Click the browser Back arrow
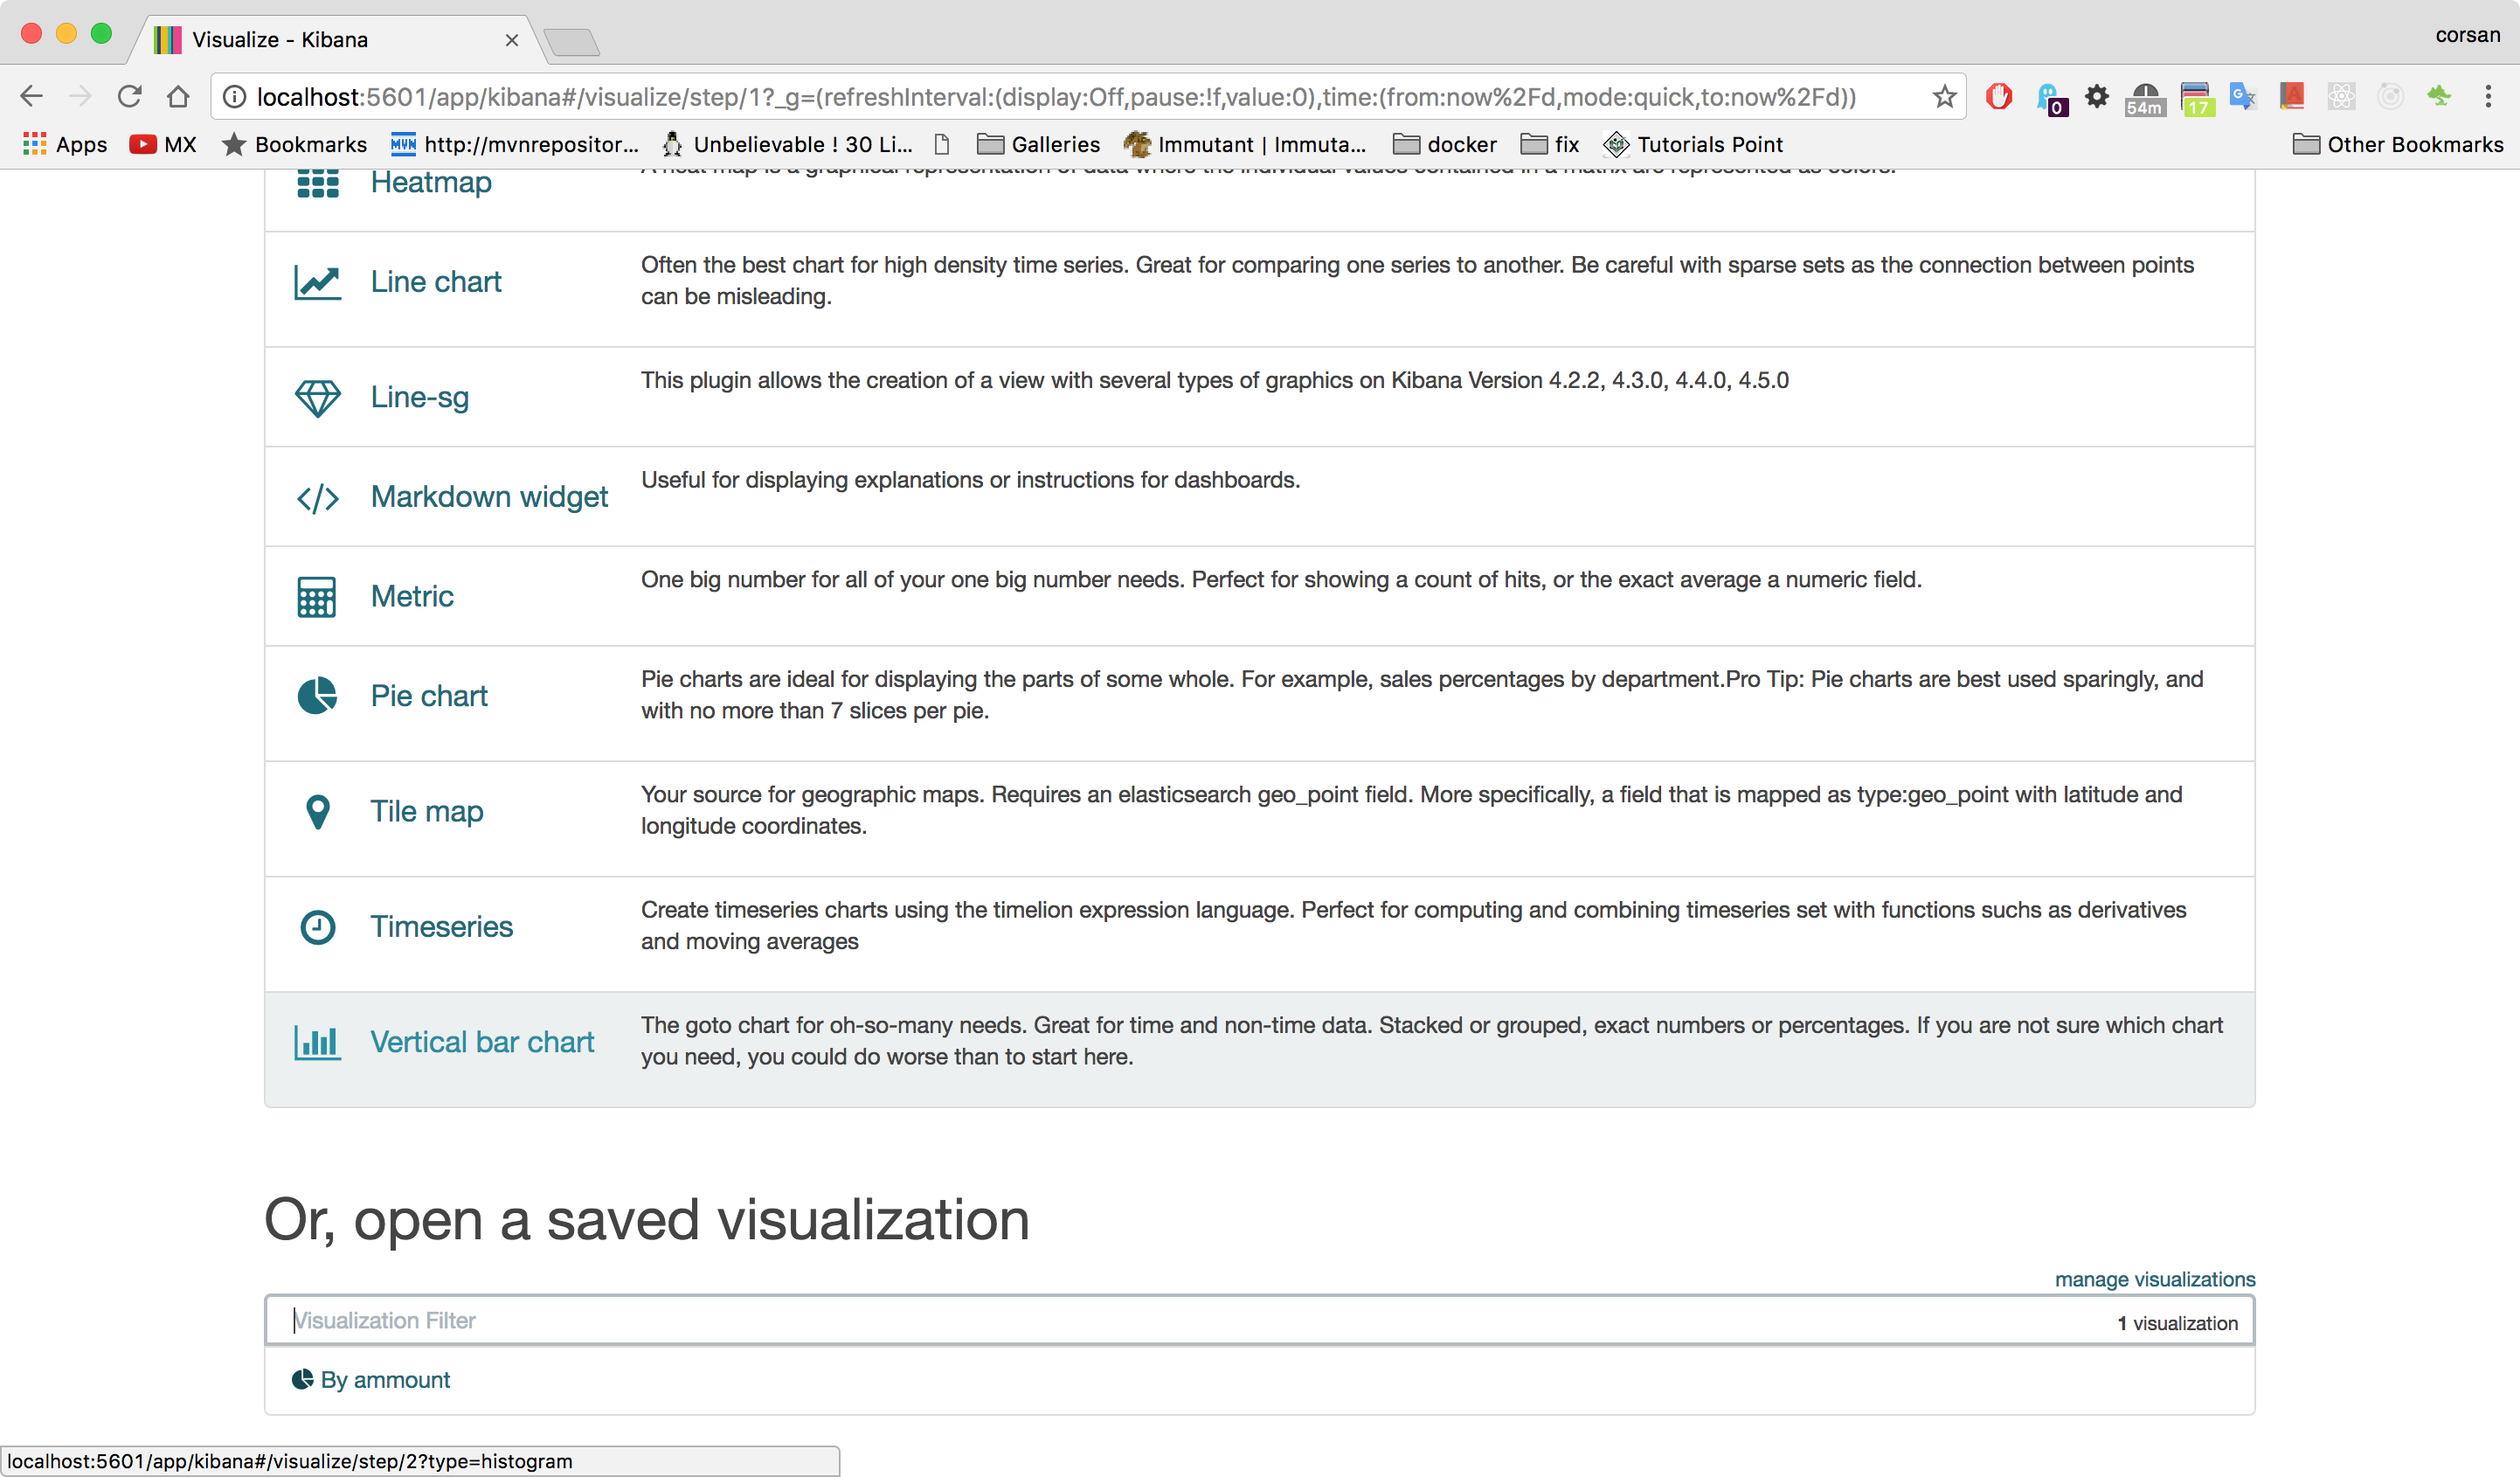 [32, 97]
